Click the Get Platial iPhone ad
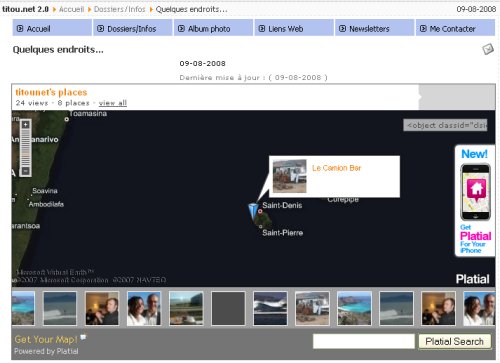The image size is (500, 363). click(475, 201)
